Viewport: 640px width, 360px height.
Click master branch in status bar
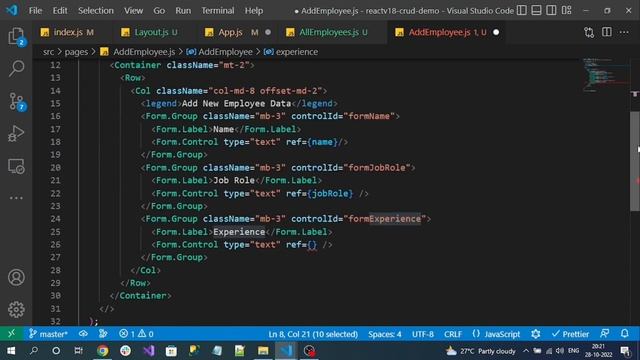click(x=48, y=334)
